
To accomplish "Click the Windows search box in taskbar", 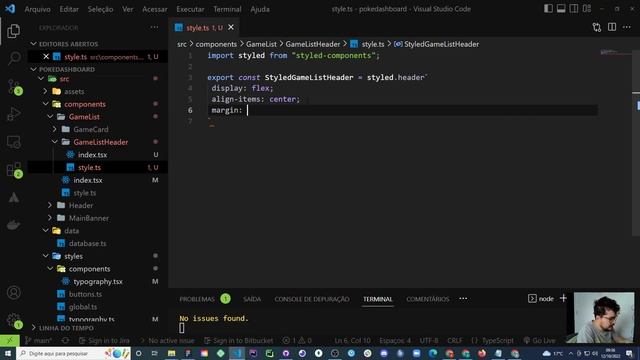I will (74, 353).
